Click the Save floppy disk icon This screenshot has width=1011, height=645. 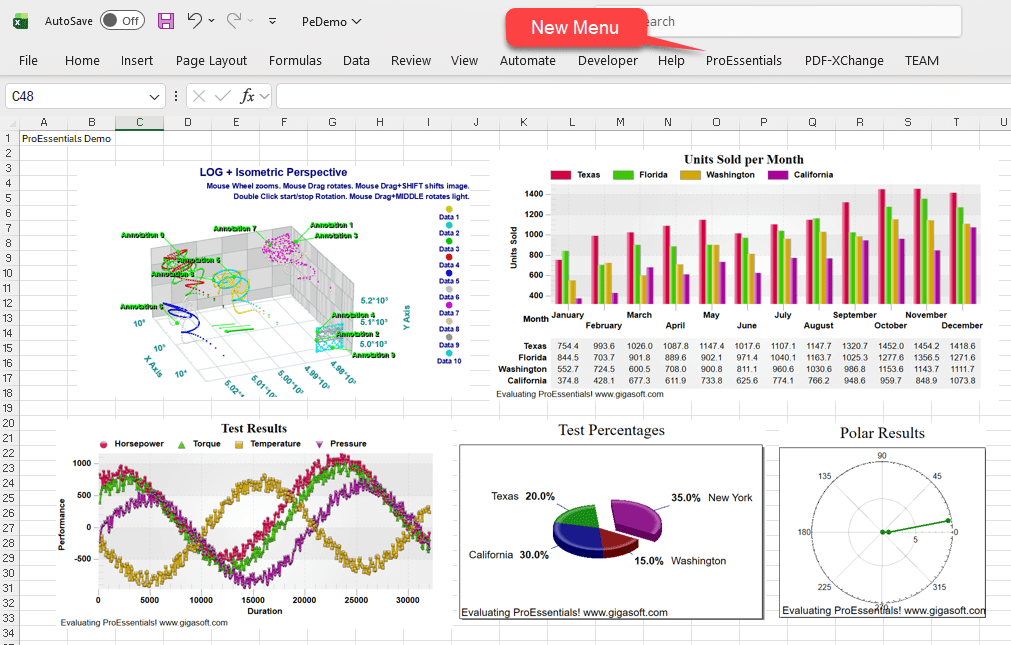click(x=166, y=21)
